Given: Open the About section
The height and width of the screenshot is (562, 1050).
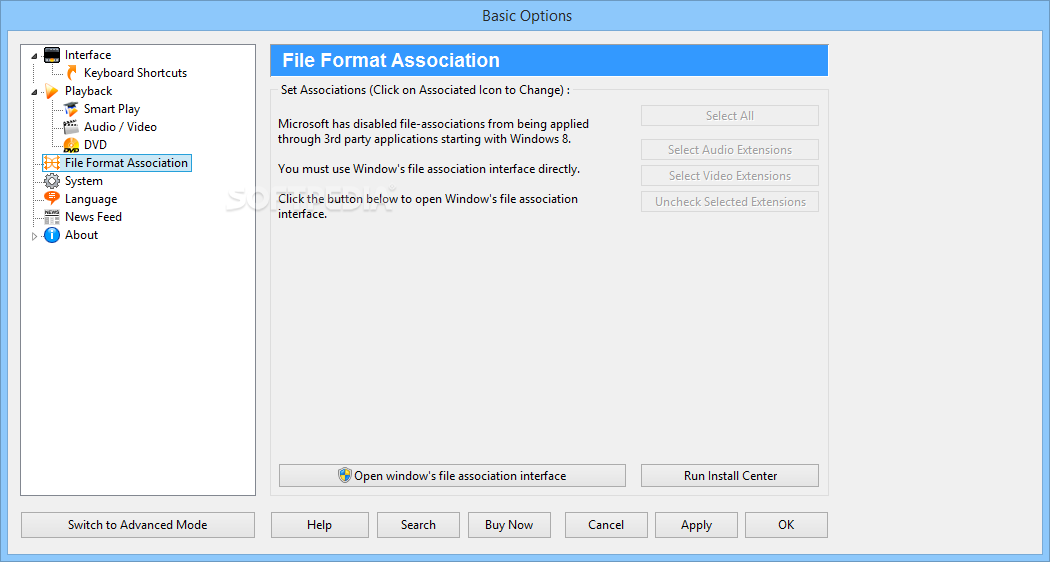Looking at the screenshot, I should coord(81,235).
